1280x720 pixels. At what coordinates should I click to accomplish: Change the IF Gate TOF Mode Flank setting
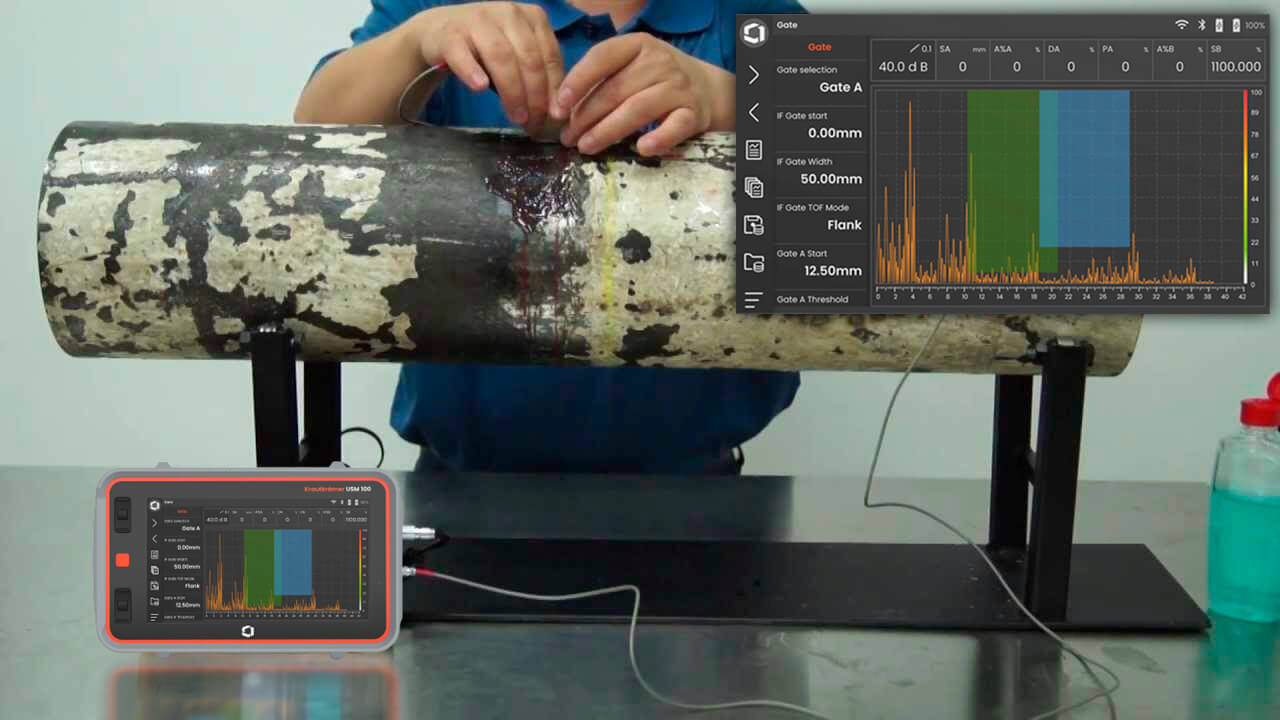tap(819, 217)
